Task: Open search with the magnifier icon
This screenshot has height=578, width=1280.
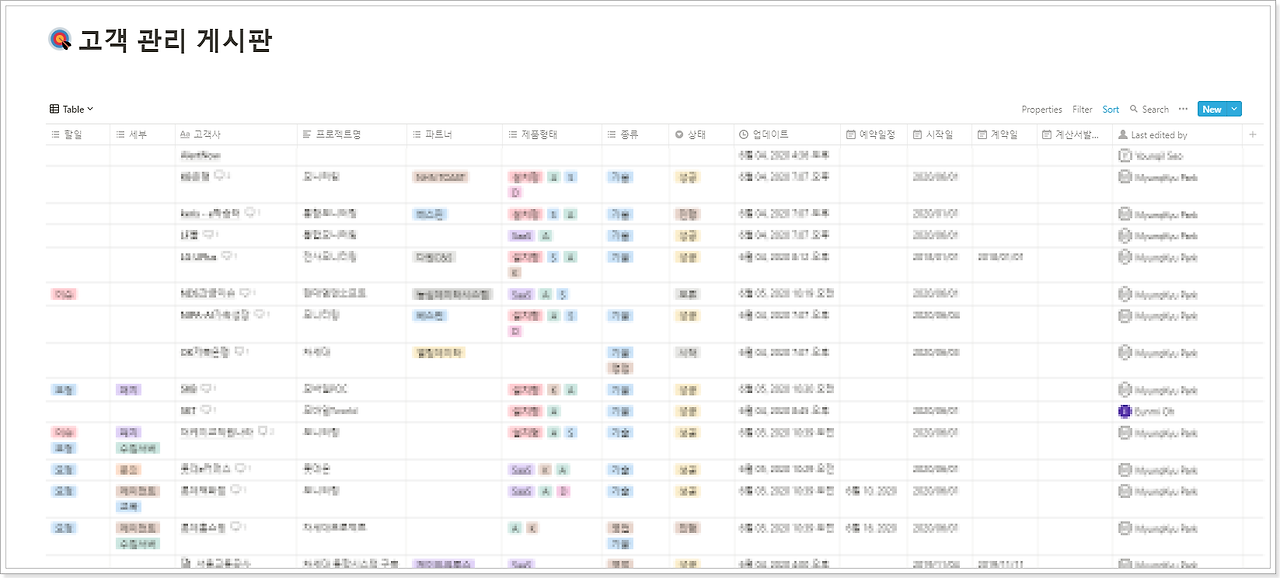Action: click(x=1134, y=109)
